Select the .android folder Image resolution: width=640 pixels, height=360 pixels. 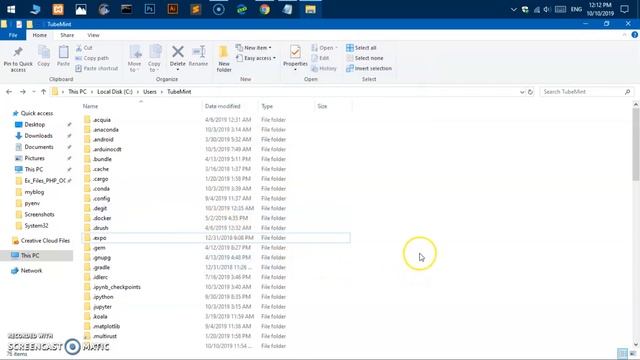[x=103, y=140]
